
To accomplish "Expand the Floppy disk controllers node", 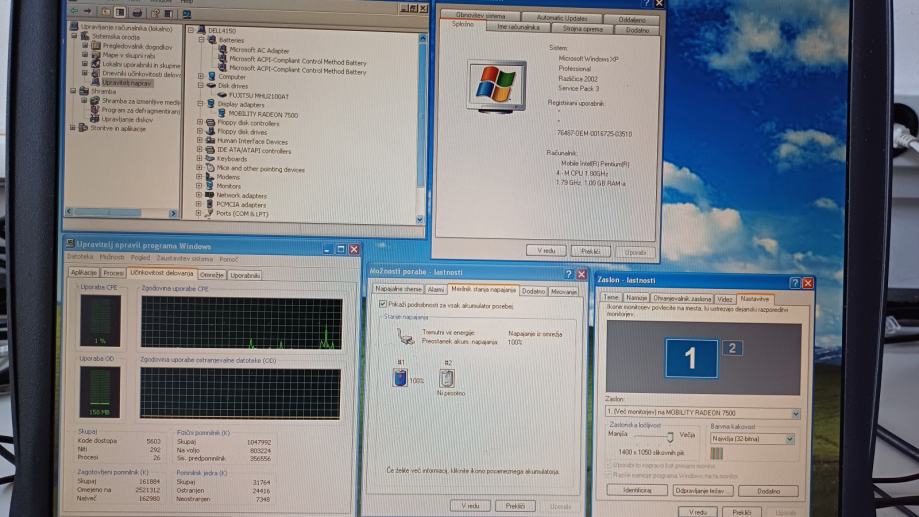I will point(200,123).
